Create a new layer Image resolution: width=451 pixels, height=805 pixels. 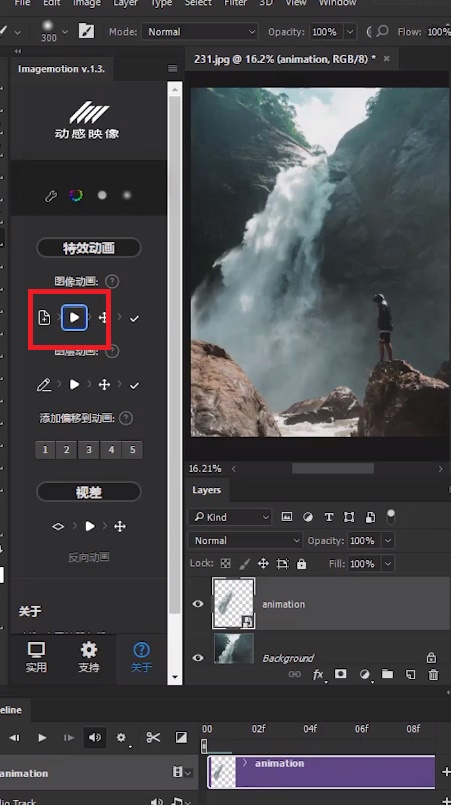coord(410,674)
